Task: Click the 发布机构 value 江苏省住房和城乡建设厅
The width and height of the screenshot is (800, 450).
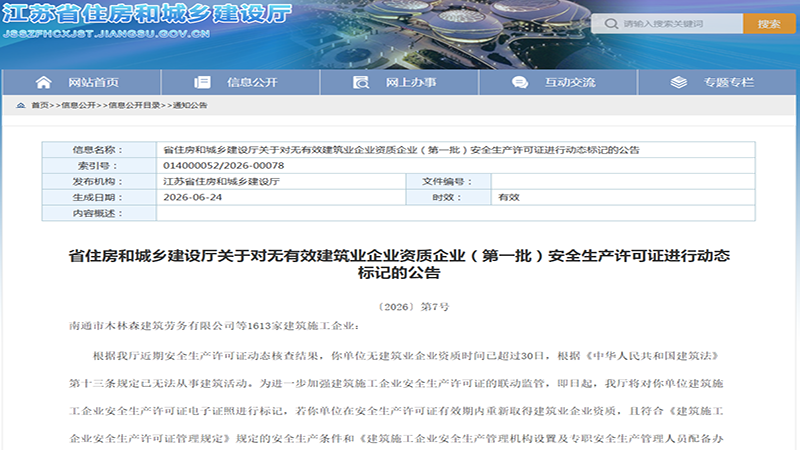Action: pyautogui.click(x=221, y=181)
